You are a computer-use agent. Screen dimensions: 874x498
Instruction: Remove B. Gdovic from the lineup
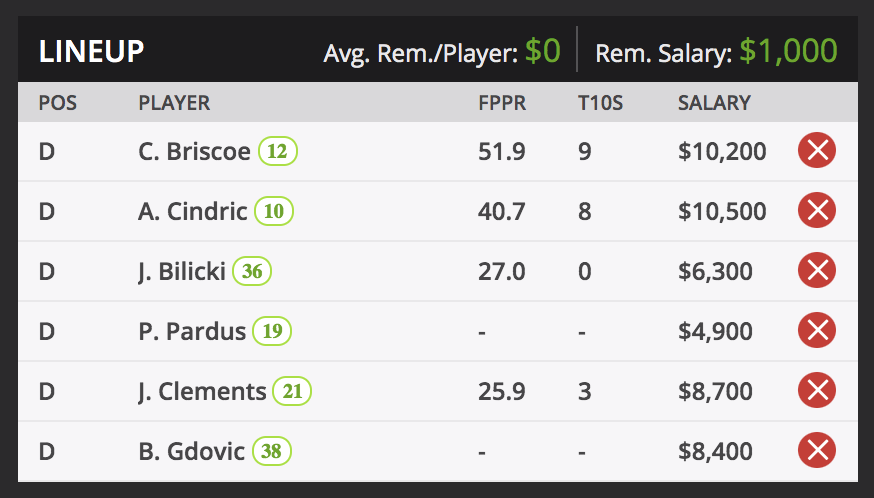pyautogui.click(x=817, y=451)
